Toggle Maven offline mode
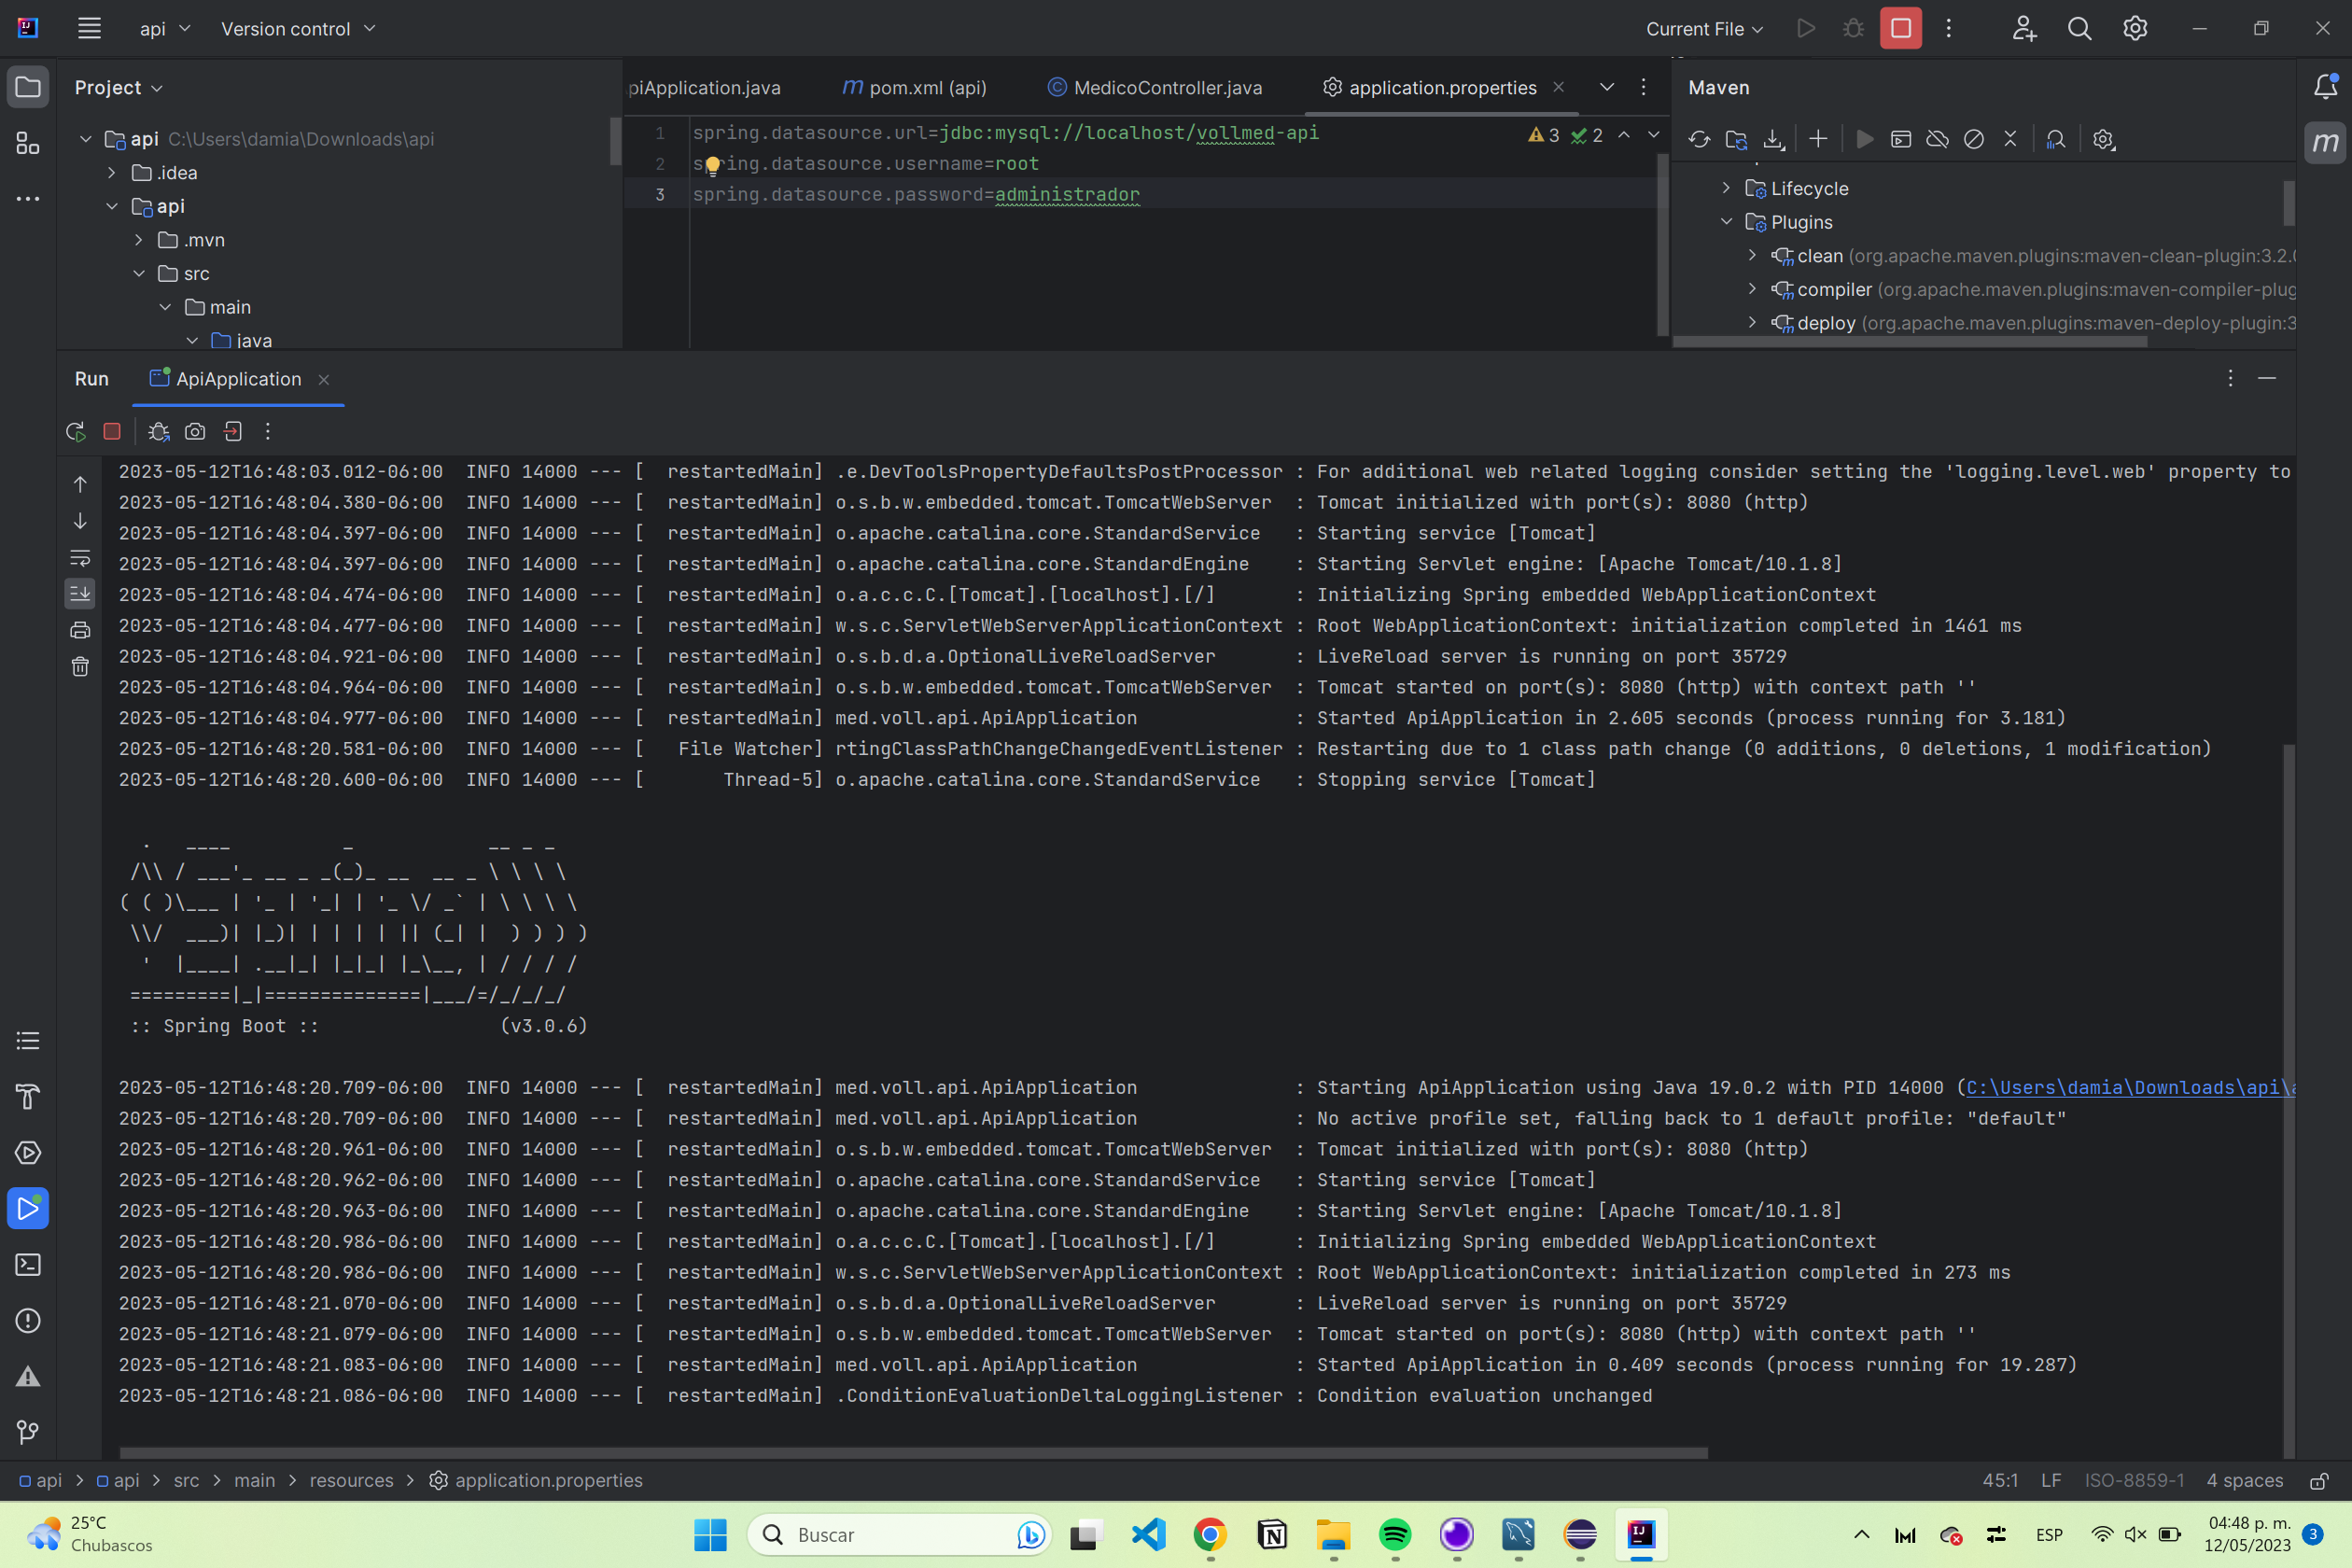 [1937, 139]
